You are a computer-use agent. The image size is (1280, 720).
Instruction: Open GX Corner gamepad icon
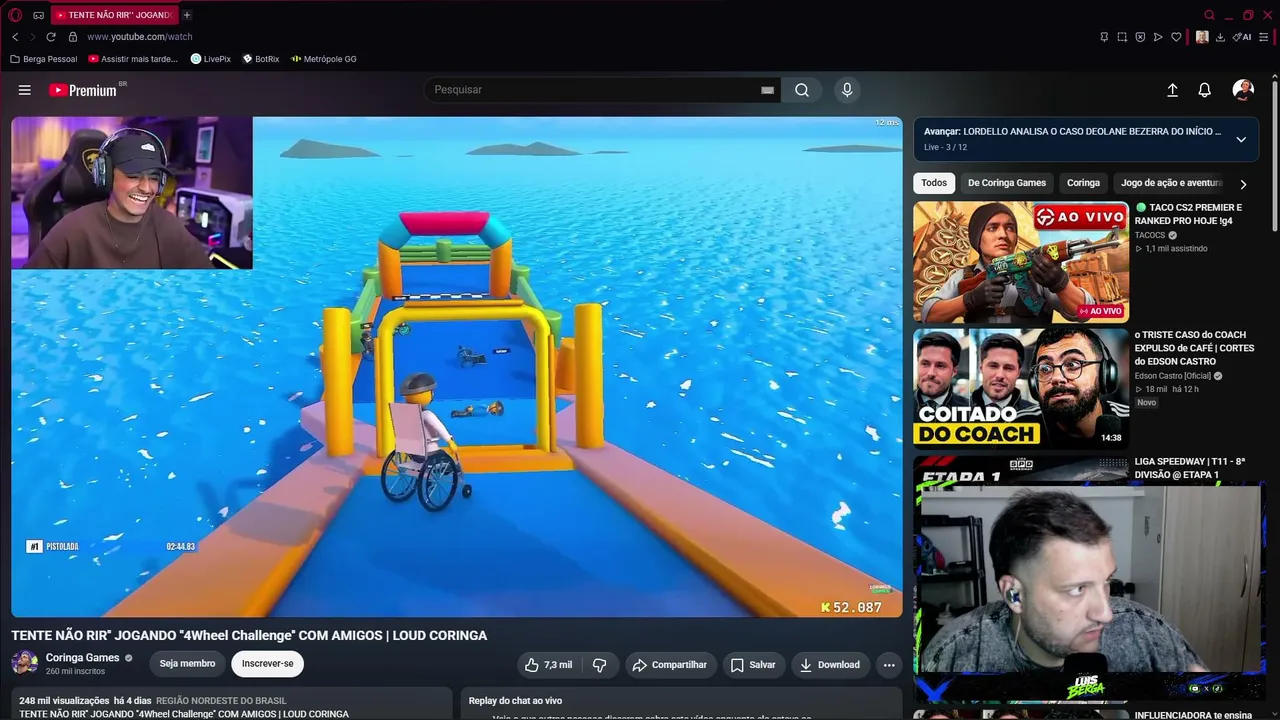pyautogui.click(x=38, y=15)
